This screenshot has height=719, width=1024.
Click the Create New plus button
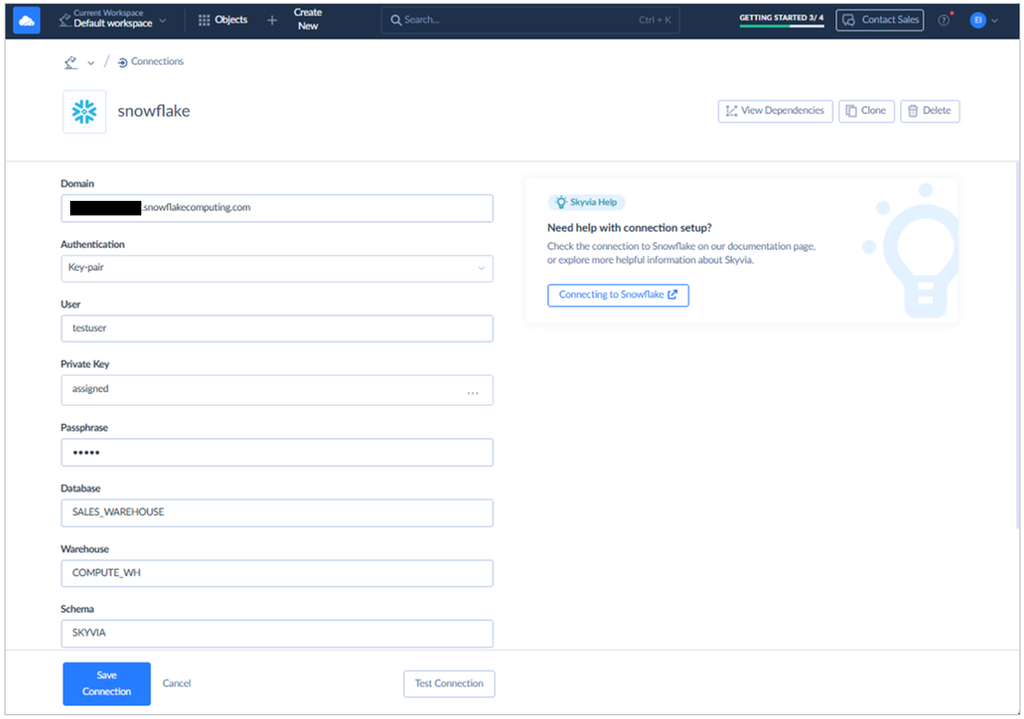(272, 20)
